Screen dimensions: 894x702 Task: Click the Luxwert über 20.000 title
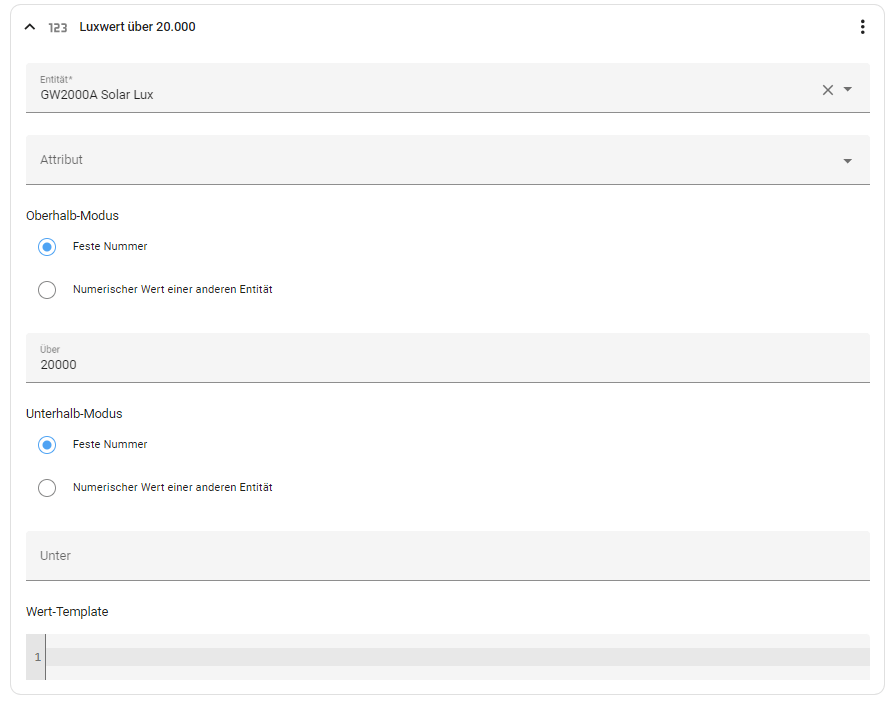(x=137, y=27)
